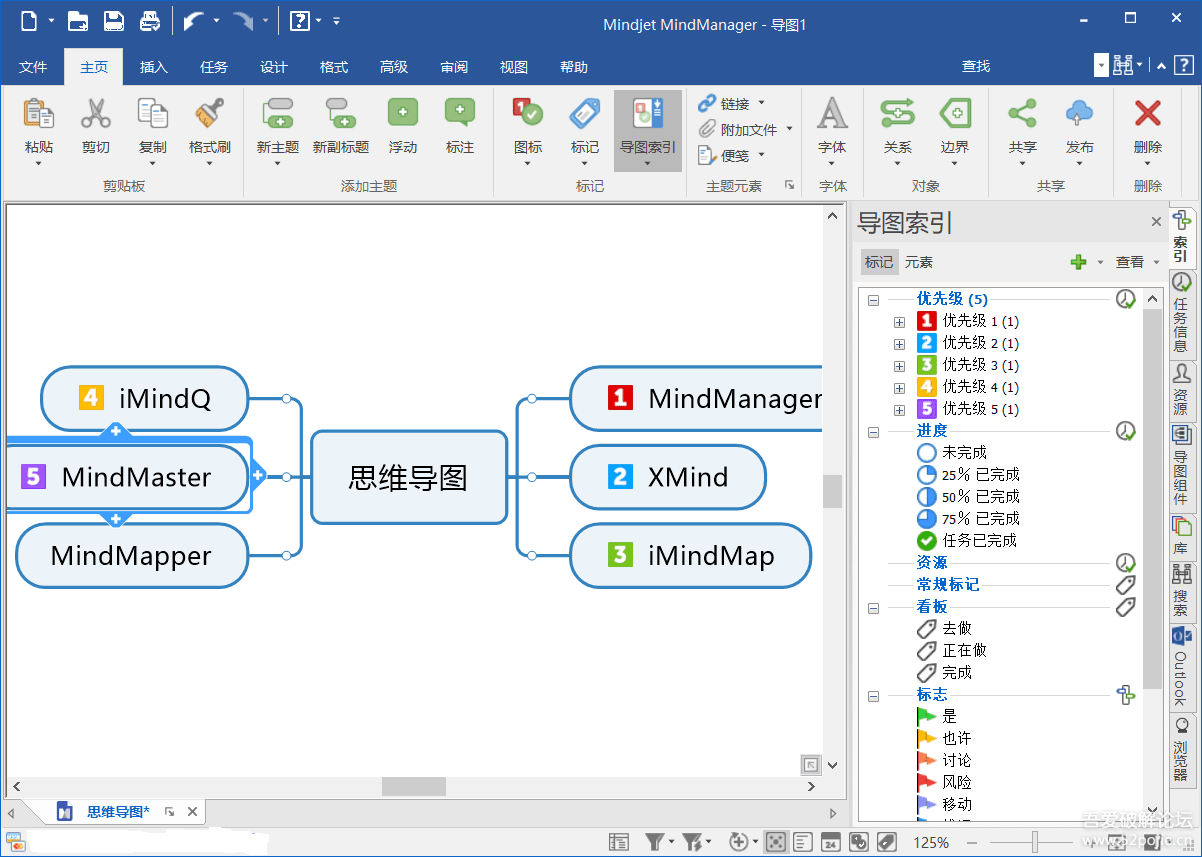Switch to the 设计 ribbon tab
Viewport: 1202px width, 857px height.
(273, 67)
